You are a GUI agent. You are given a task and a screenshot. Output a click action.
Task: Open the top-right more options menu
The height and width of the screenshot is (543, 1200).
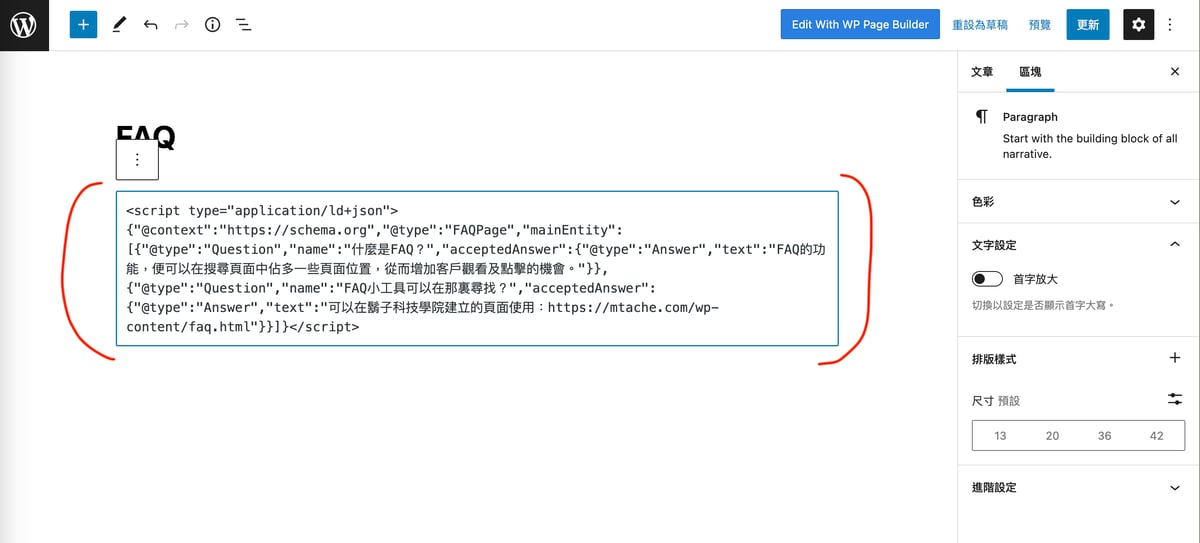pos(1171,25)
